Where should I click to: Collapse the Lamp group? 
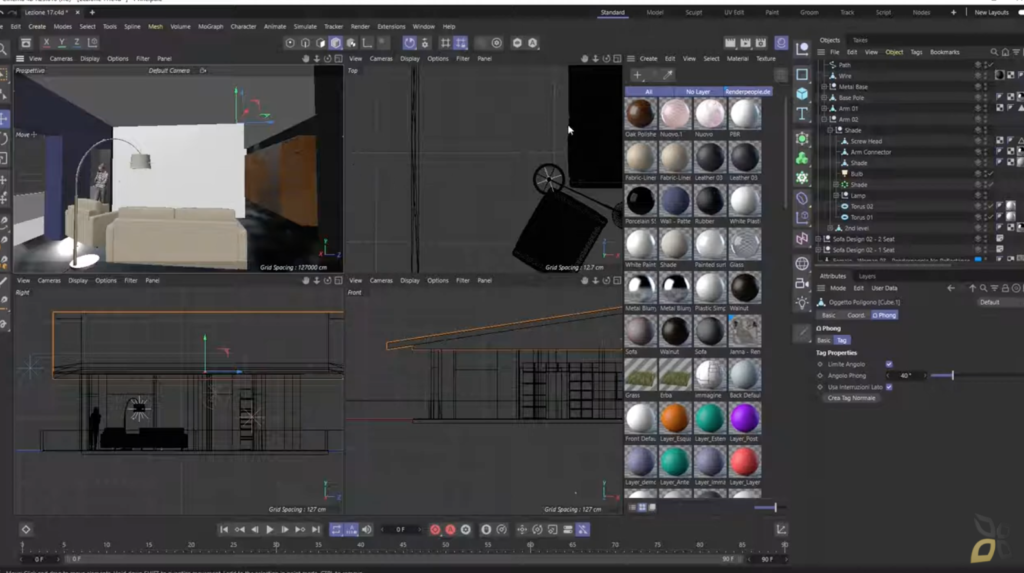tap(836, 195)
